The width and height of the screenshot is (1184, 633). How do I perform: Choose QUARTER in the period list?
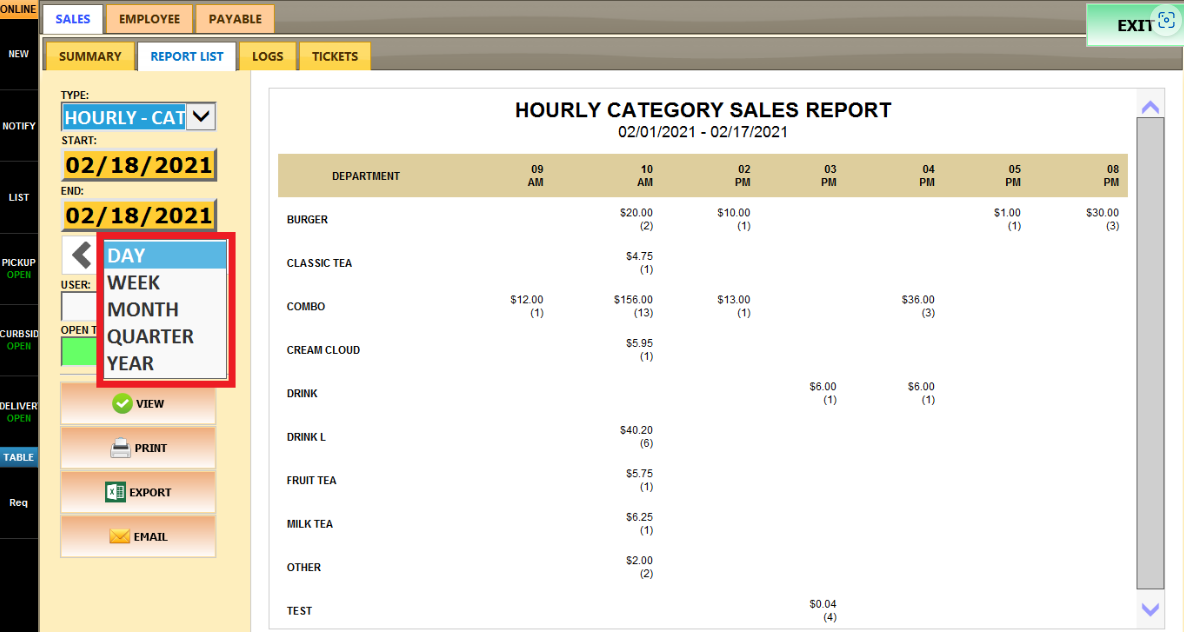tap(150, 337)
